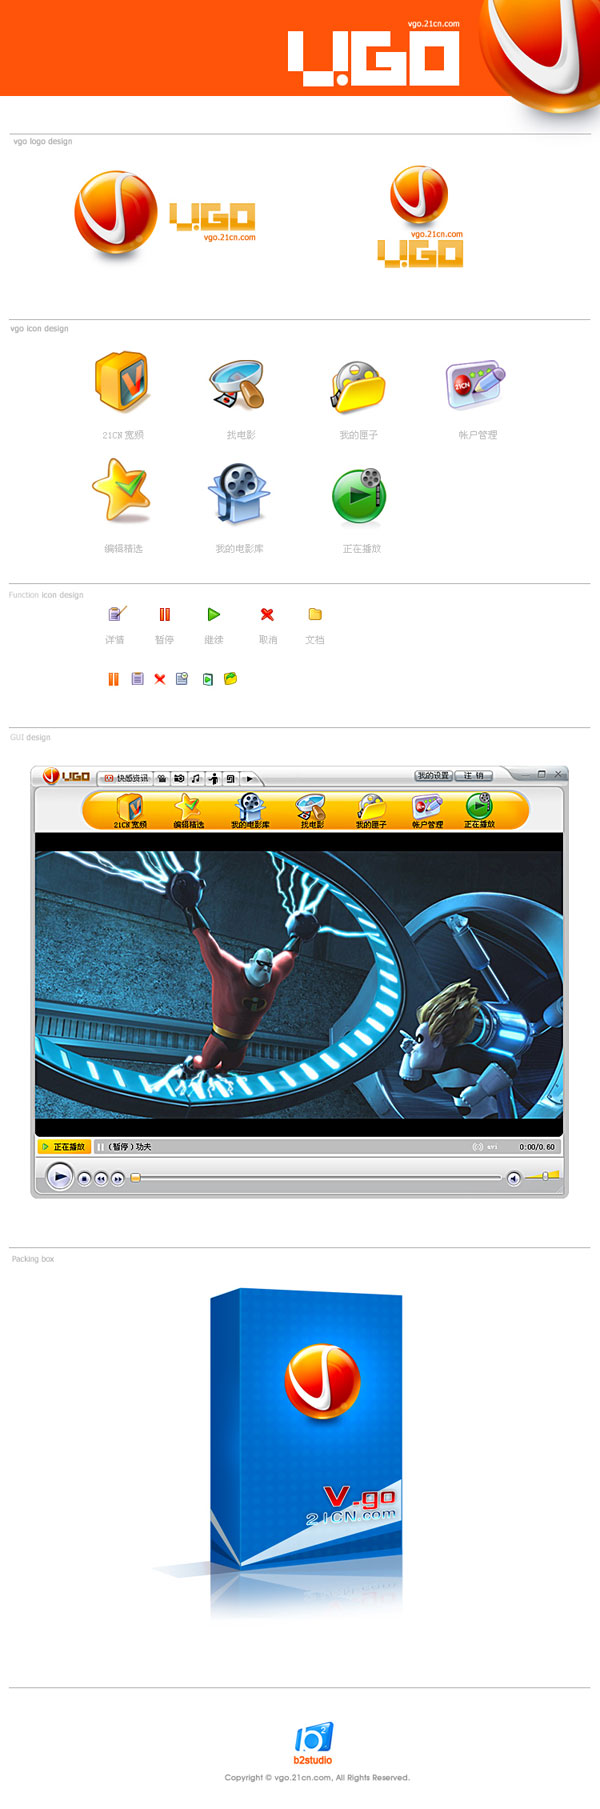Screen dimensions: 600x1809
Task: Click the vertical stacked VGO logo
Action: (420, 217)
